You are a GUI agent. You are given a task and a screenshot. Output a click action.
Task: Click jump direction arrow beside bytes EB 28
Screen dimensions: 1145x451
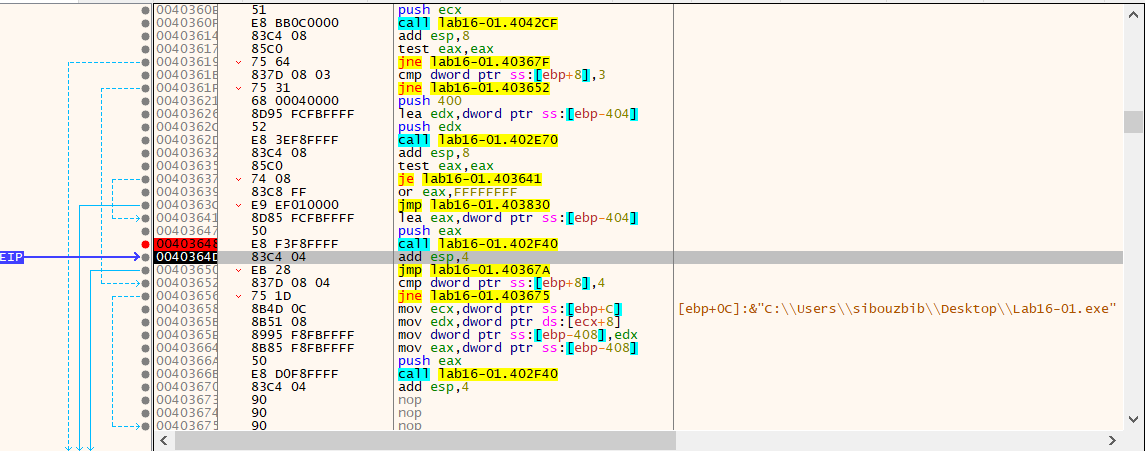237,270
